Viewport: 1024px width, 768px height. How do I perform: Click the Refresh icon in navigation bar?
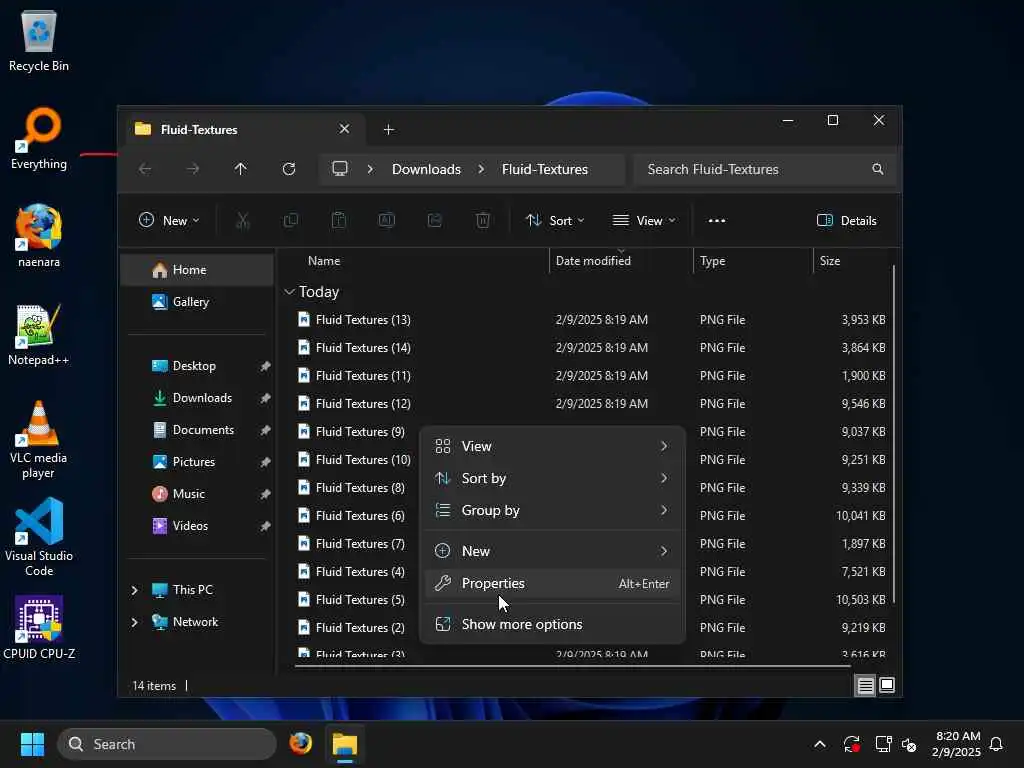coord(289,169)
